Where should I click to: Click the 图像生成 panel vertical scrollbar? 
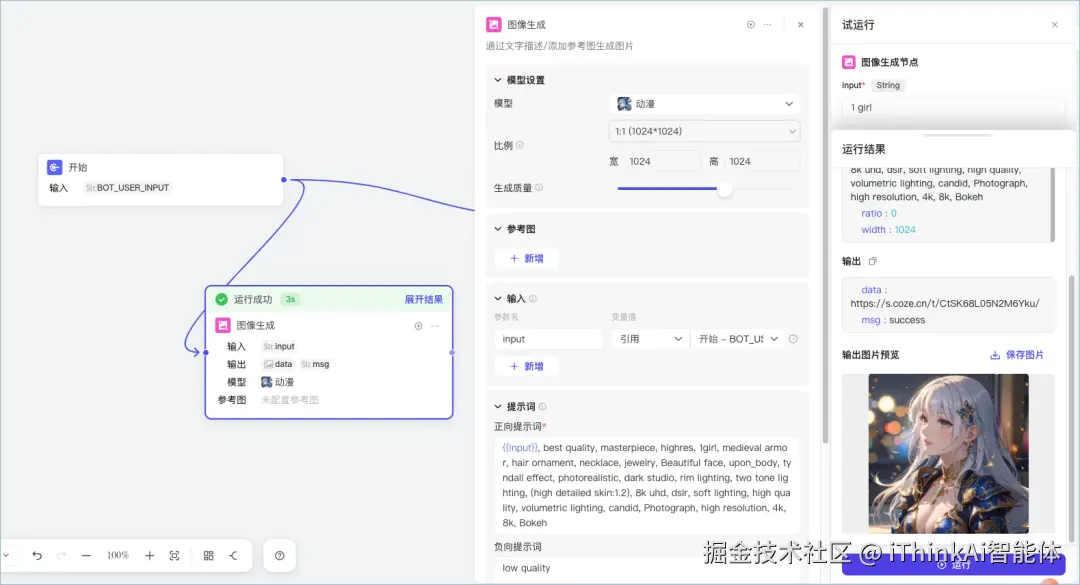tap(825, 227)
